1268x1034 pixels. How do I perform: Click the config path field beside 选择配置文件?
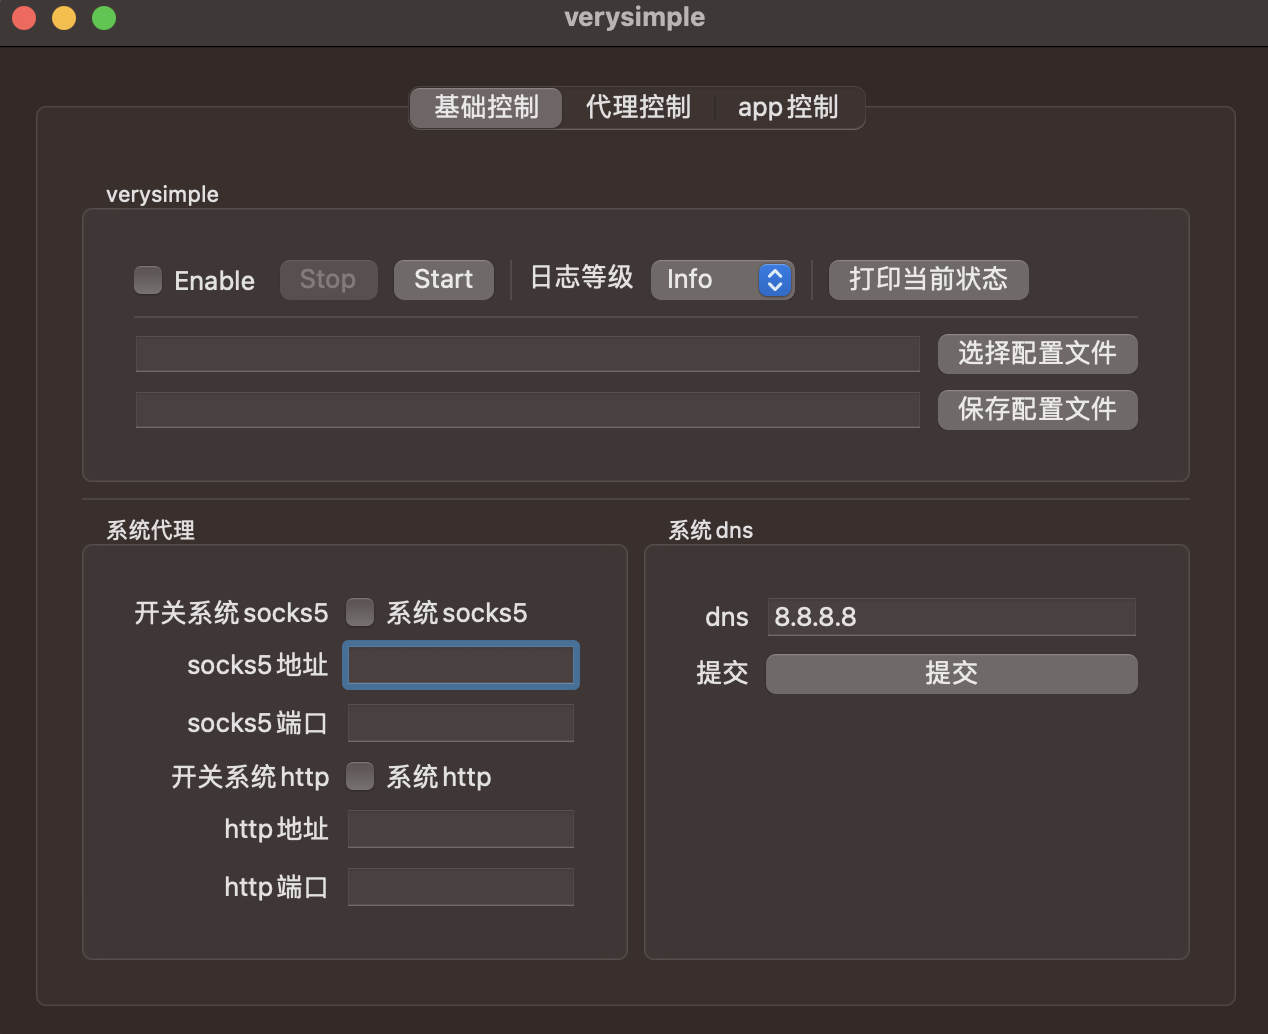[527, 354]
